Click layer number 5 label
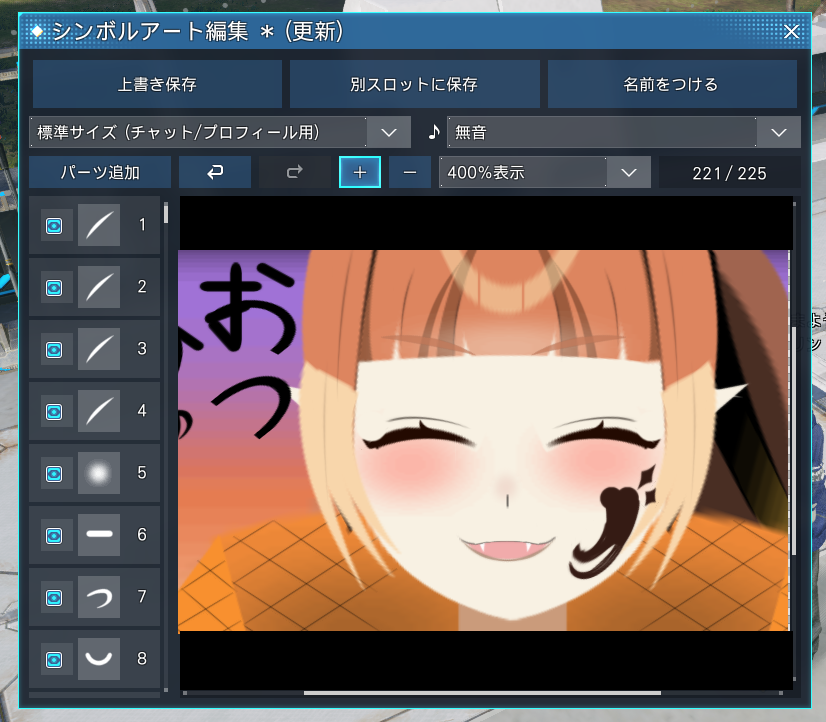Image resolution: width=826 pixels, height=722 pixels. click(142, 472)
